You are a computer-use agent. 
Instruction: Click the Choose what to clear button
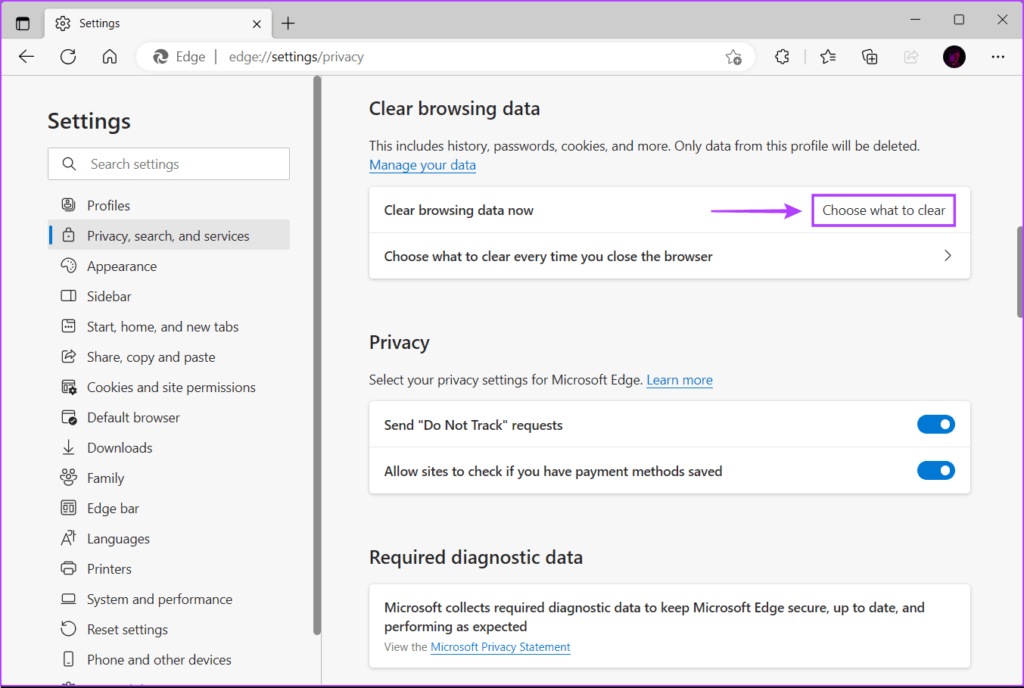coord(883,210)
